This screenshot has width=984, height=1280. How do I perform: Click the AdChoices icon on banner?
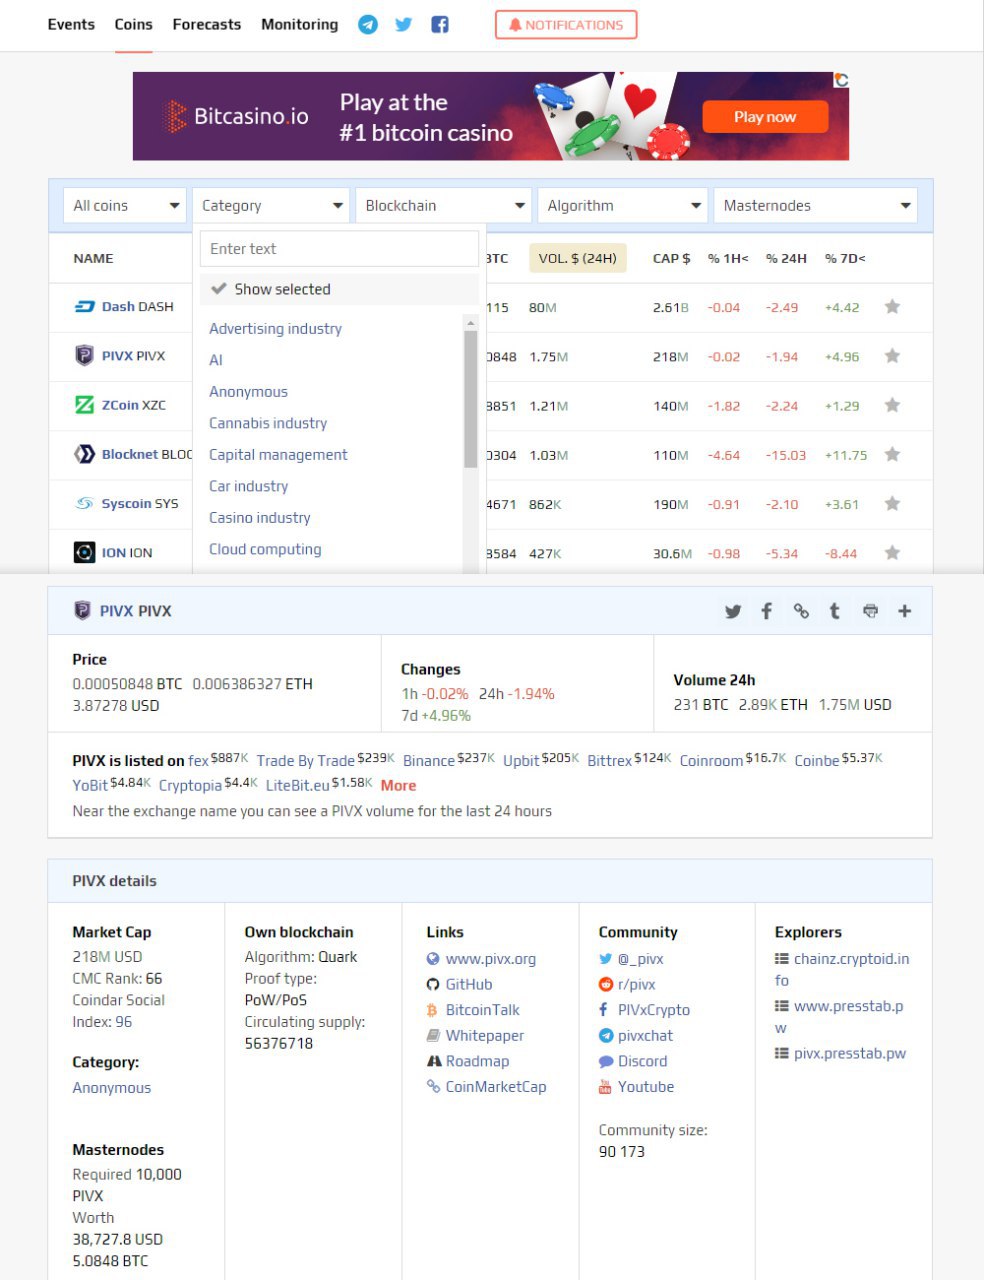pos(841,80)
